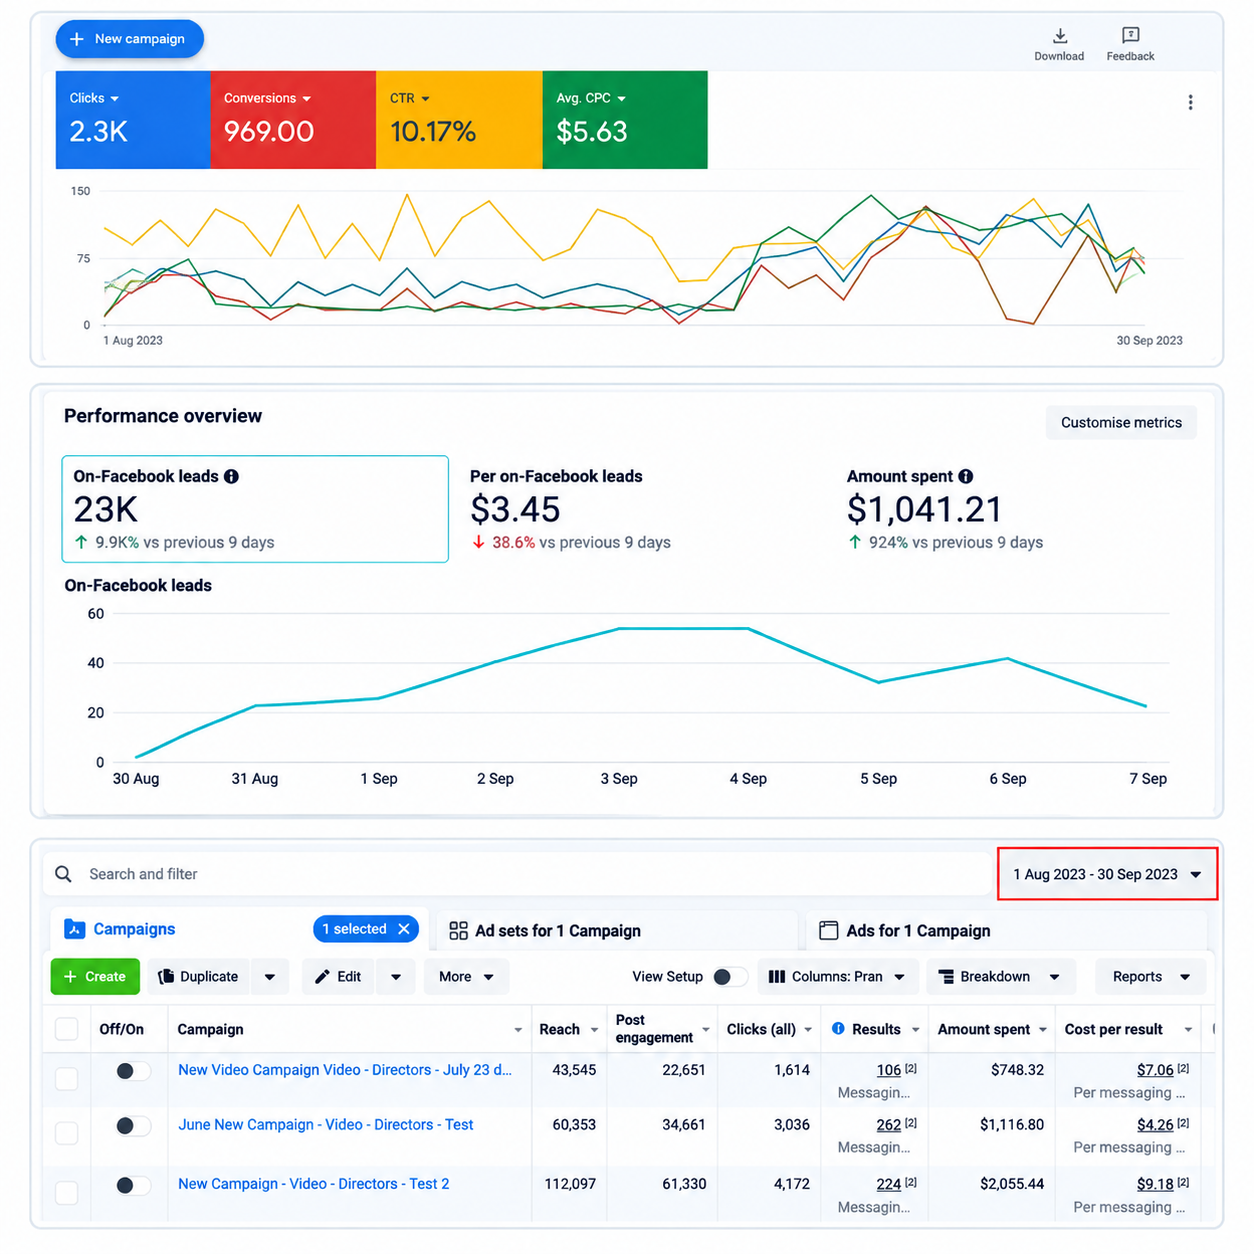
Task: Open the Campaign column header arrow
Action: coord(518,1030)
